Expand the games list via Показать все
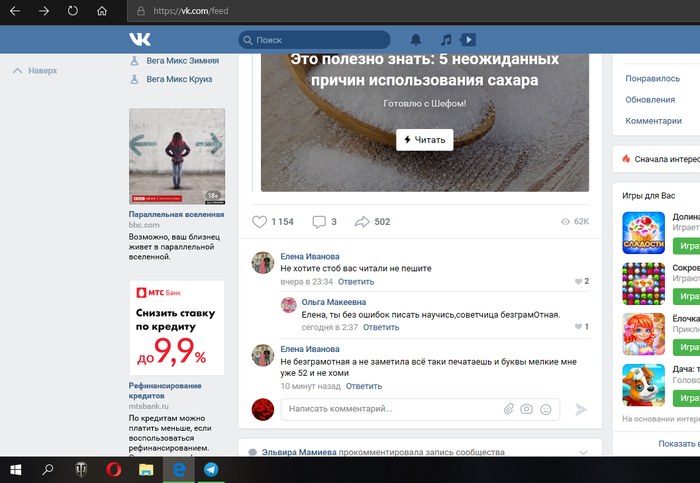This screenshot has height=483, width=700. pos(676,443)
